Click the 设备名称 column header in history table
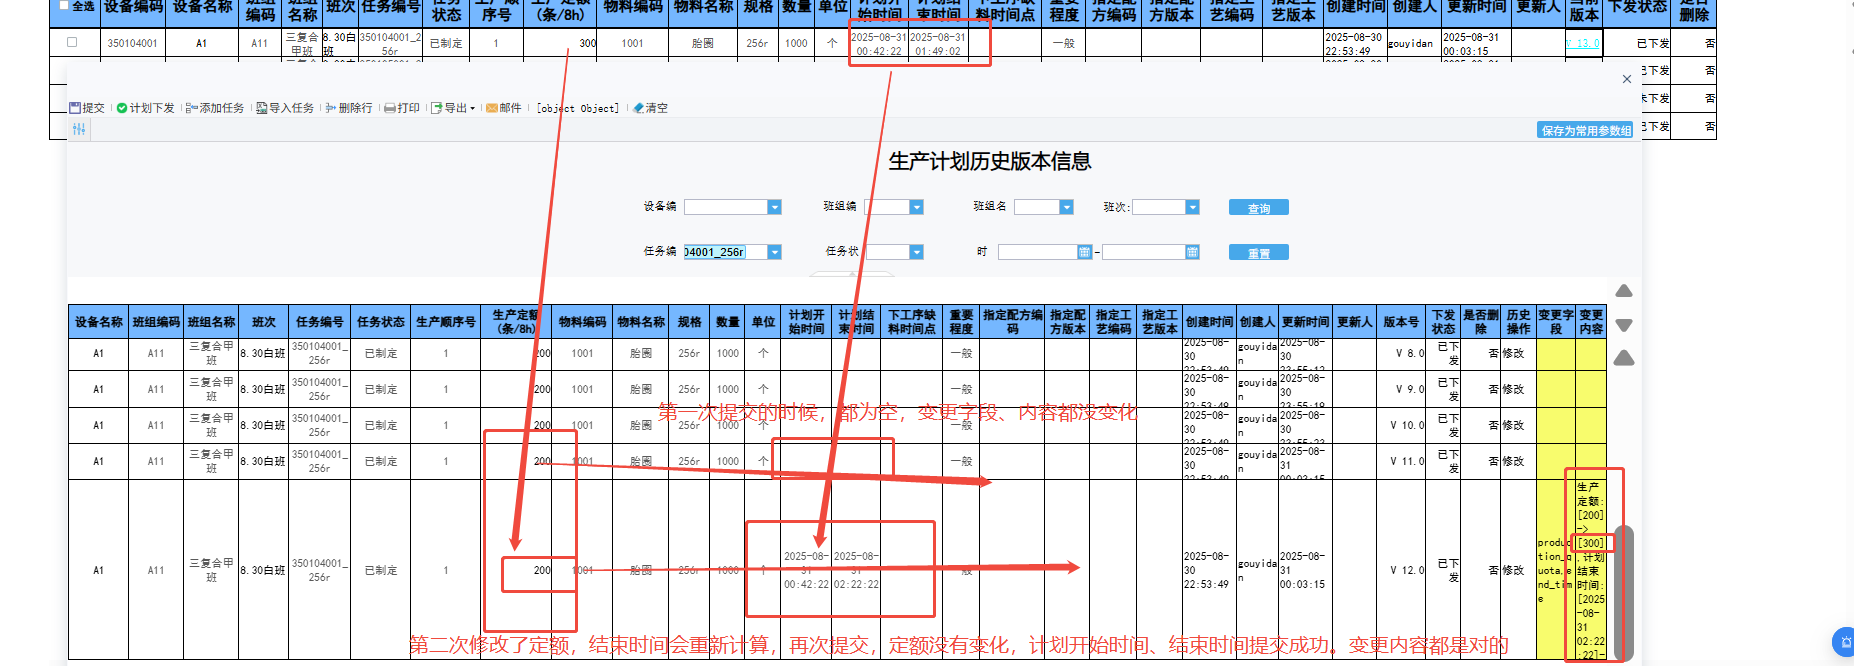The width and height of the screenshot is (1854, 666). pyautogui.click(x=98, y=322)
